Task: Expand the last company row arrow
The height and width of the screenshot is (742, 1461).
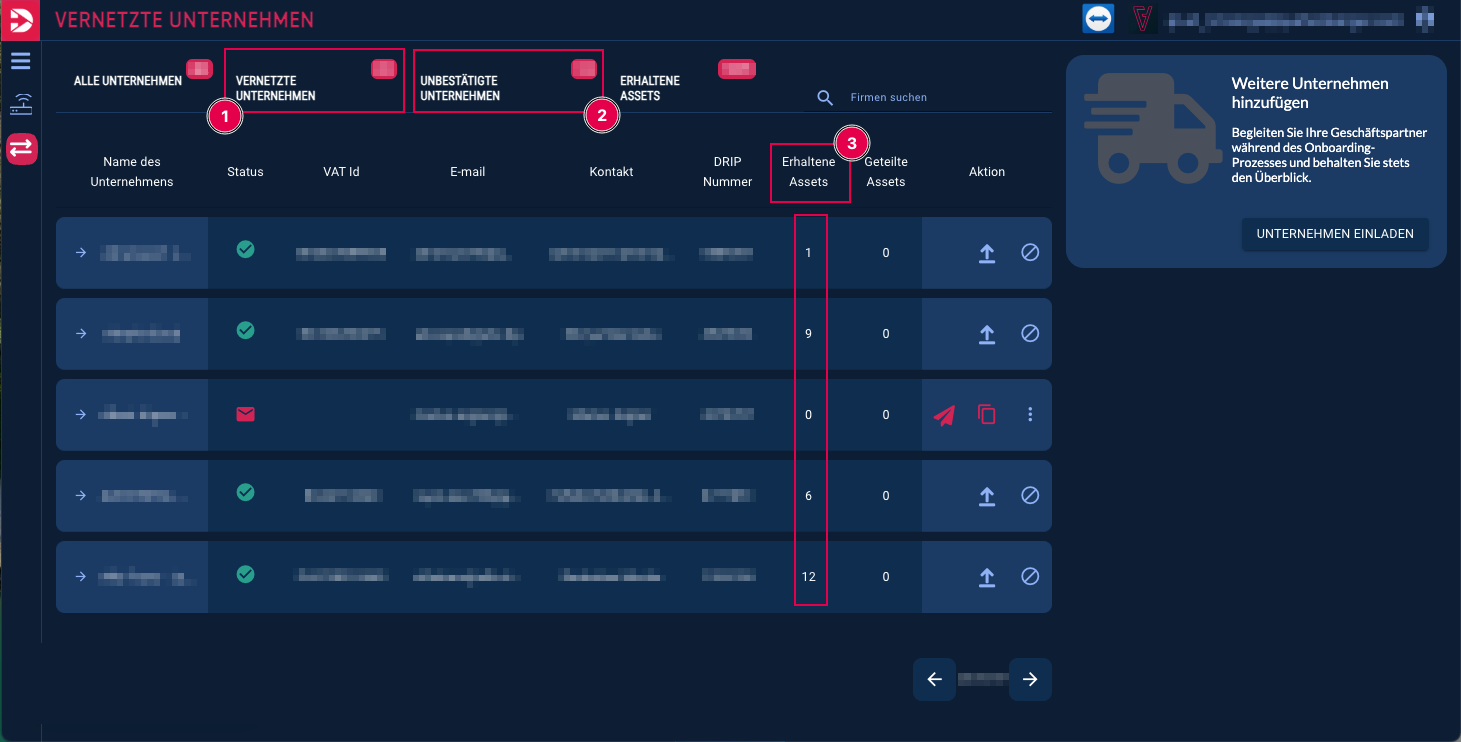Action: (x=81, y=577)
